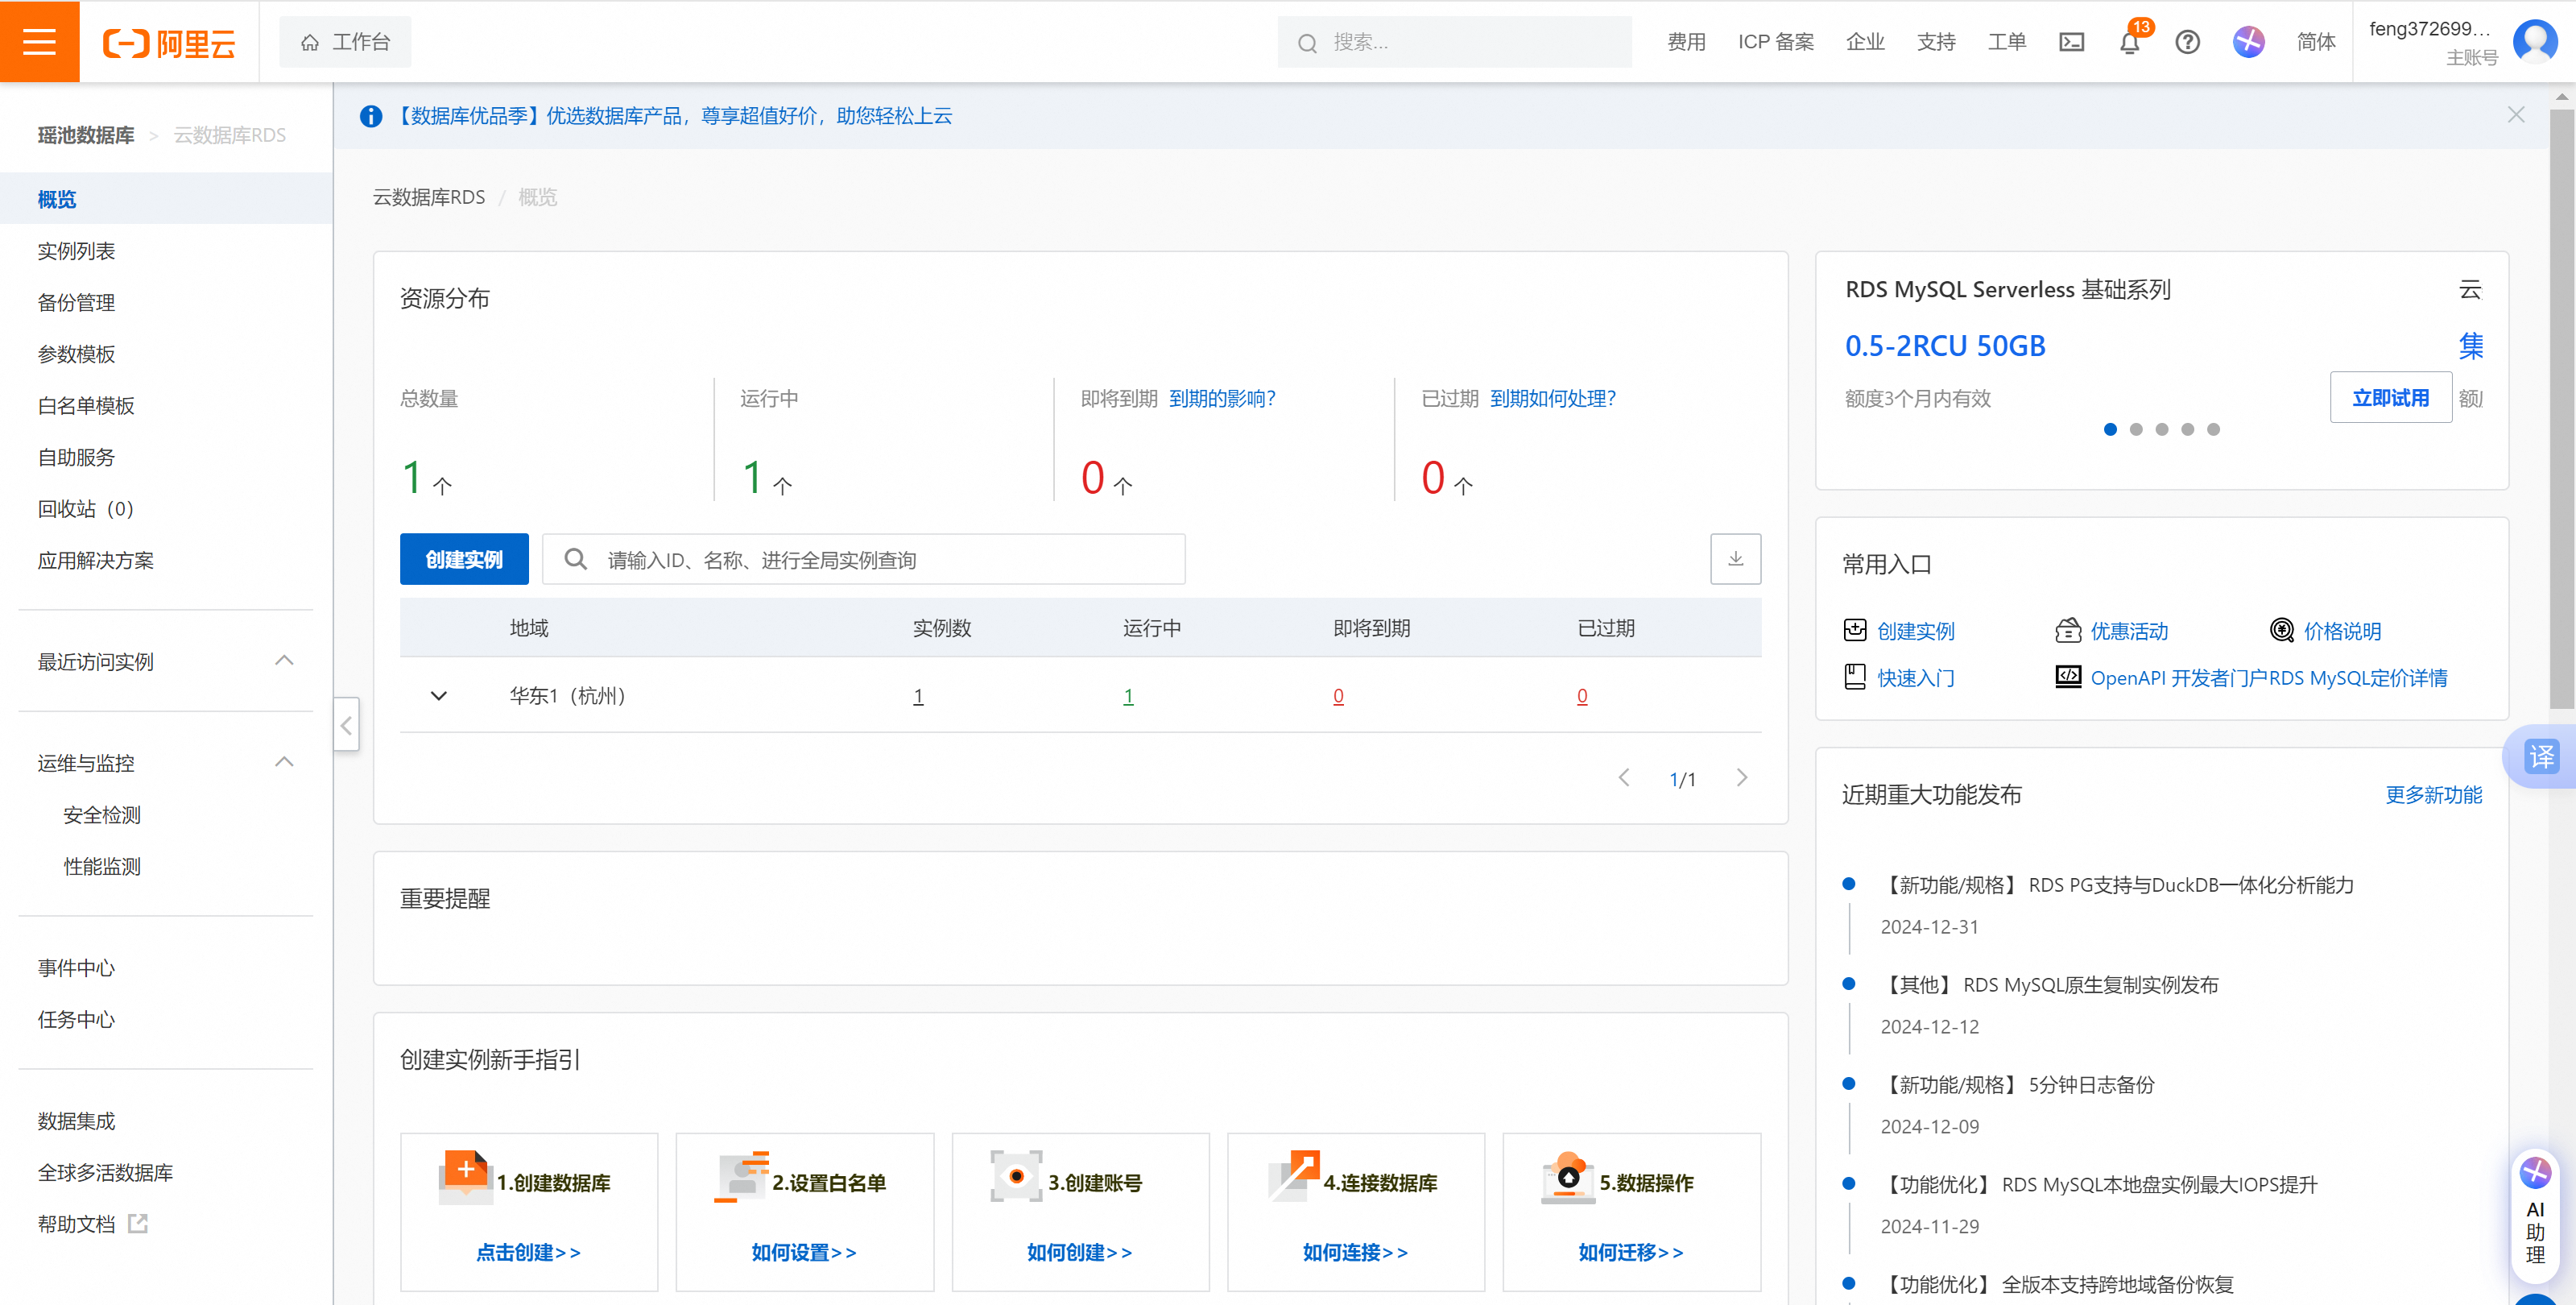Image resolution: width=2576 pixels, height=1305 pixels.
Task: Click the 2.设置白名单 guide icon
Action: [x=741, y=1176]
